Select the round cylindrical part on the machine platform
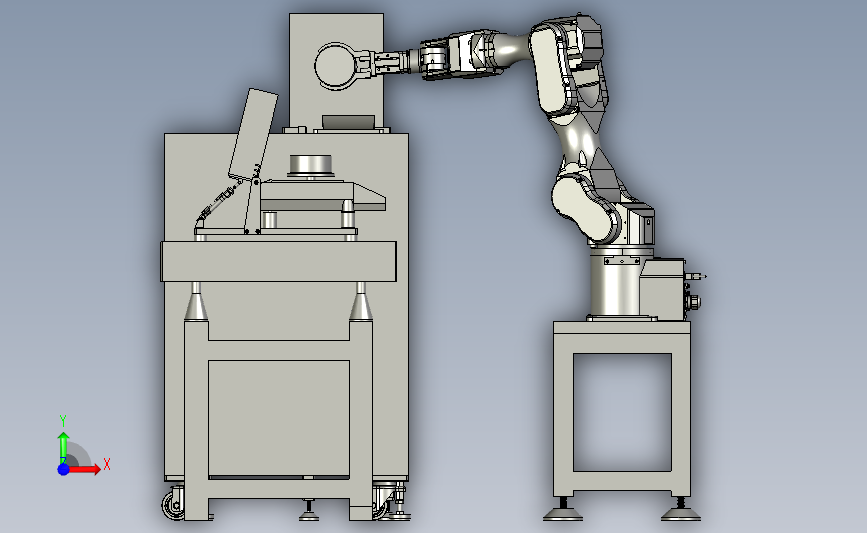 point(311,165)
